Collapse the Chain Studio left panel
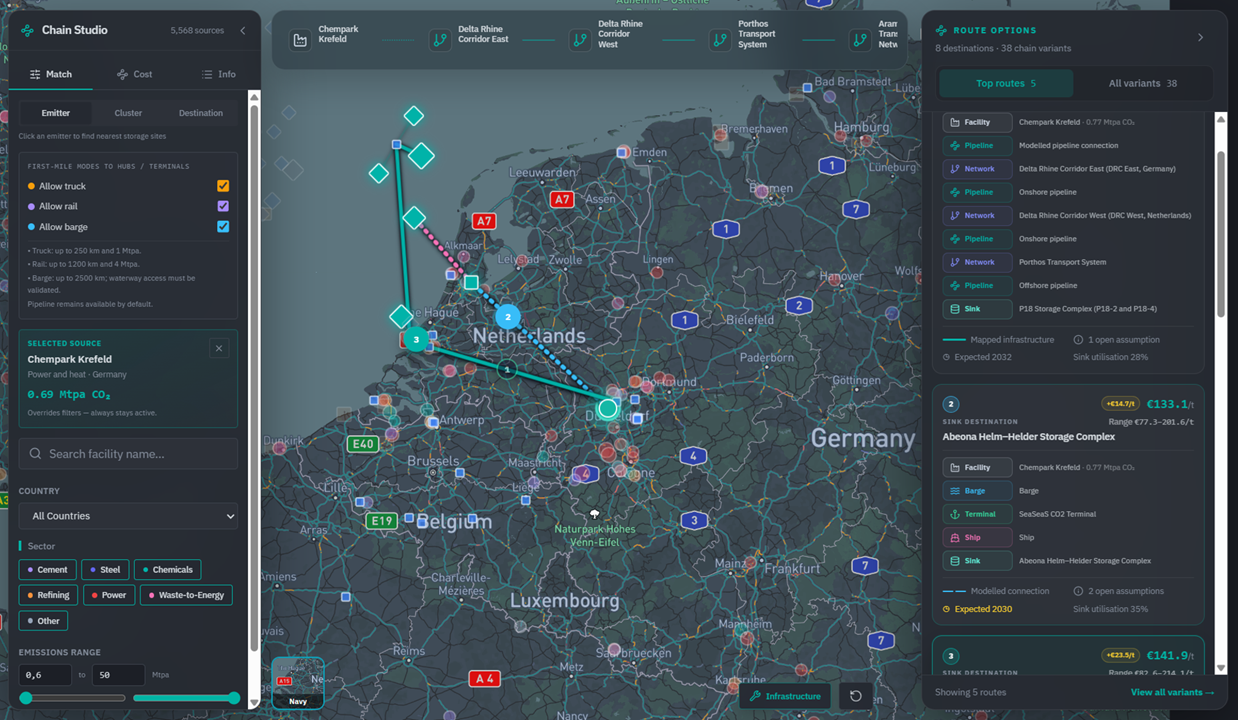 (x=242, y=31)
